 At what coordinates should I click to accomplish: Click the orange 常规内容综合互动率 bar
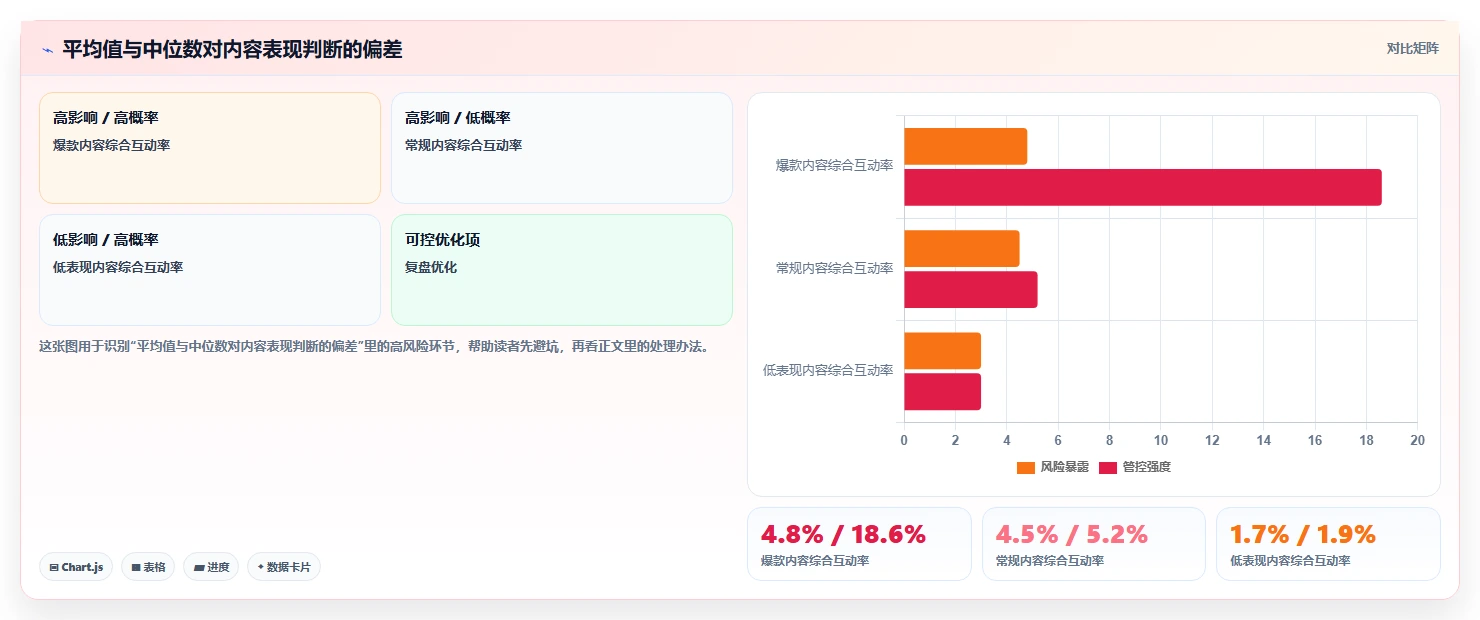point(962,249)
